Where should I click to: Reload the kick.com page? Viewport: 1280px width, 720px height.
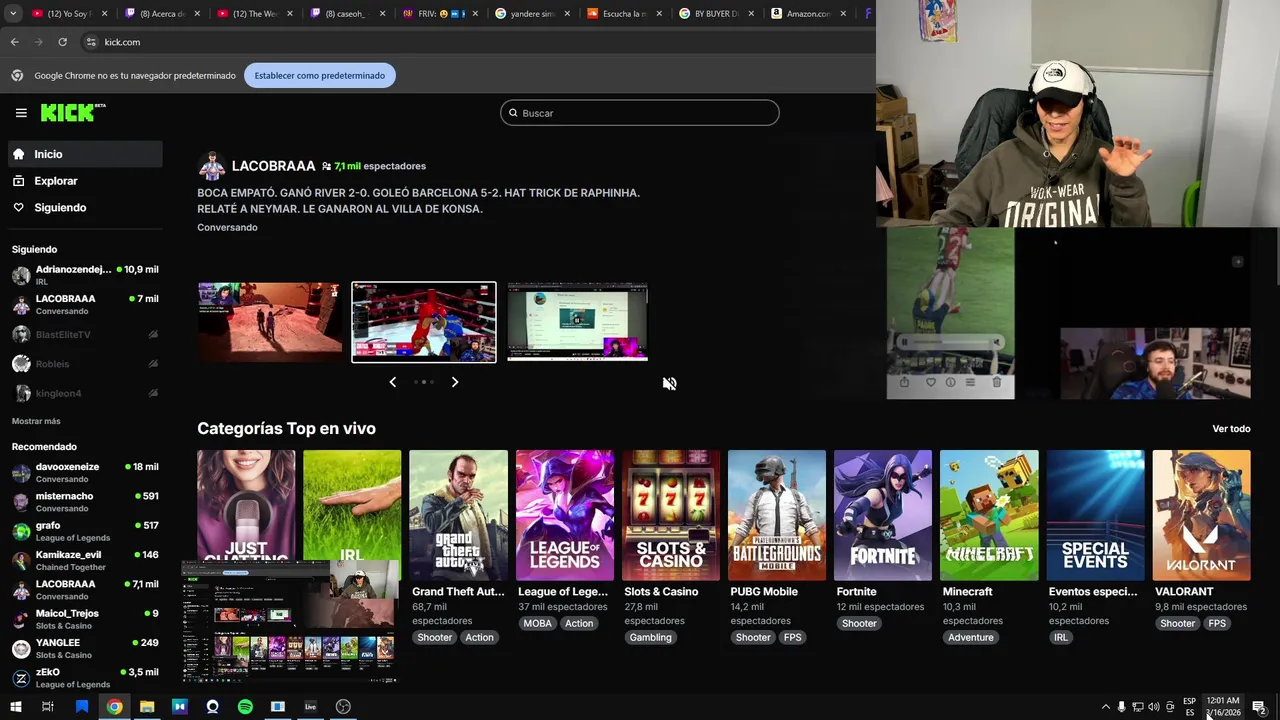62,42
